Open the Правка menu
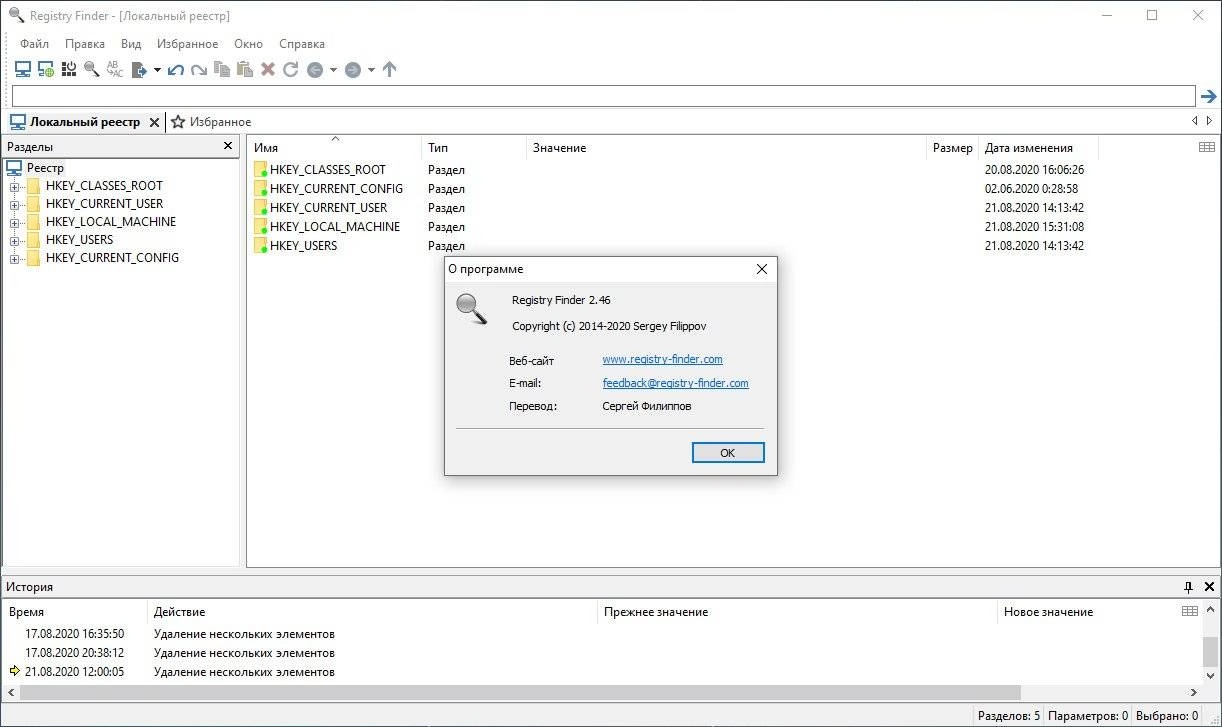The image size is (1222, 727). click(x=85, y=44)
